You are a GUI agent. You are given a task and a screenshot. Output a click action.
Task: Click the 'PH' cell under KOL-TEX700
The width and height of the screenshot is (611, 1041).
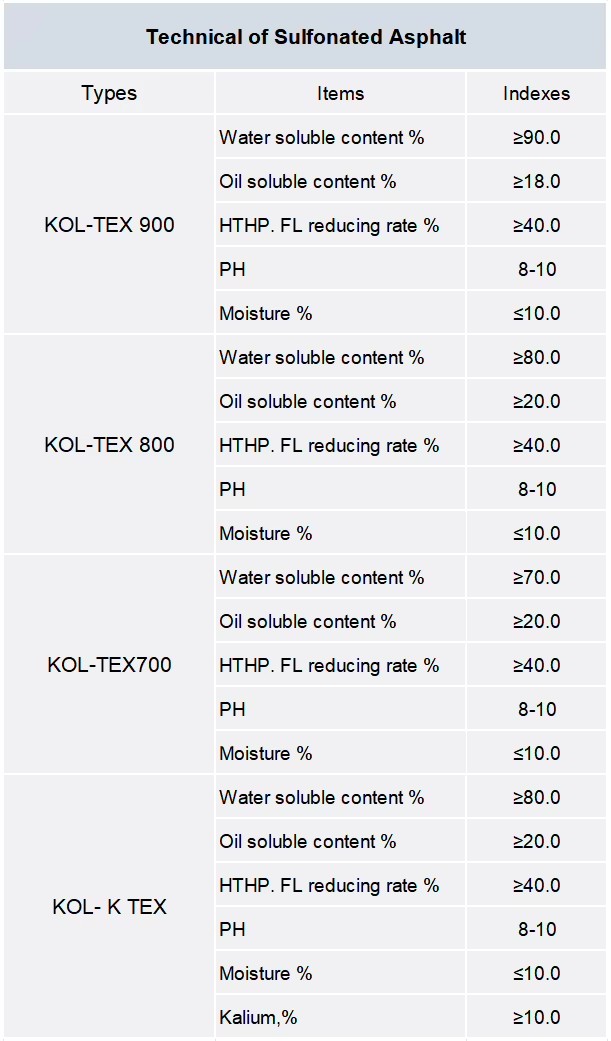(x=340, y=708)
